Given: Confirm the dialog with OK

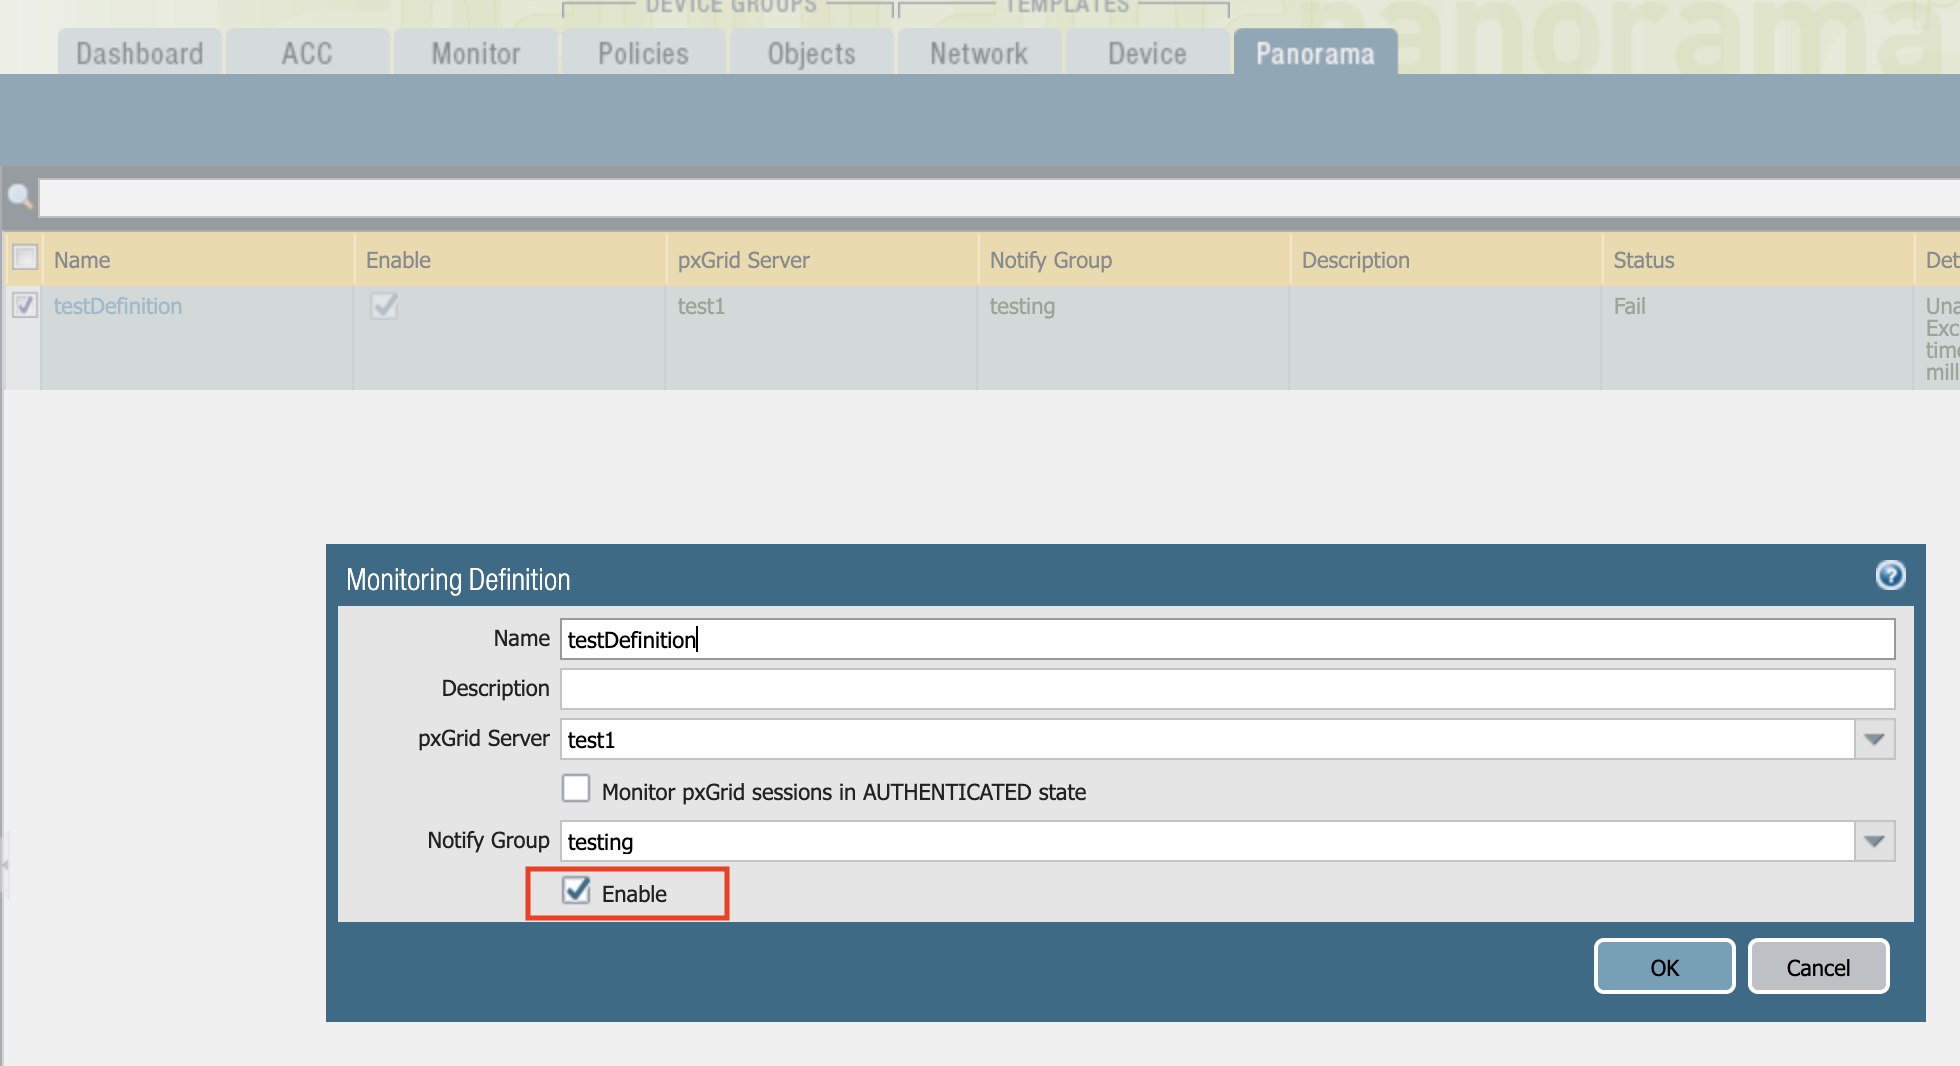Looking at the screenshot, I should (1664, 966).
